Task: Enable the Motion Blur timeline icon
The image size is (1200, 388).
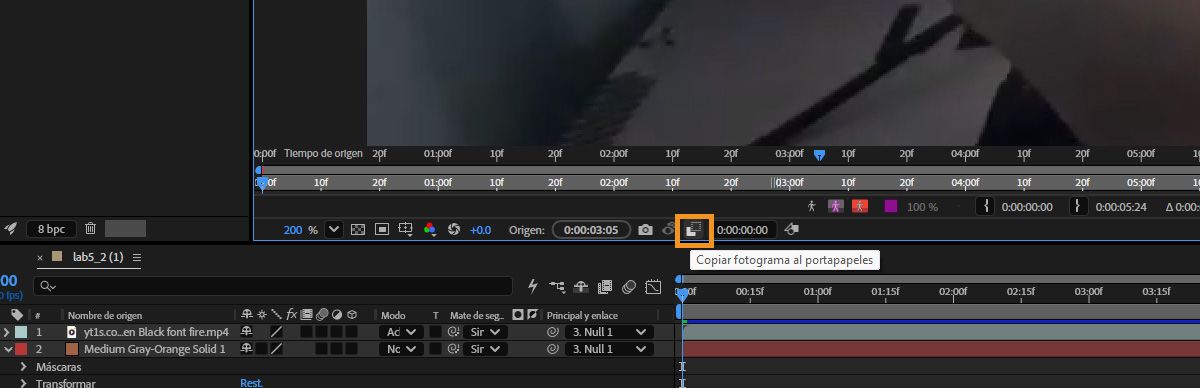Action: point(629,287)
